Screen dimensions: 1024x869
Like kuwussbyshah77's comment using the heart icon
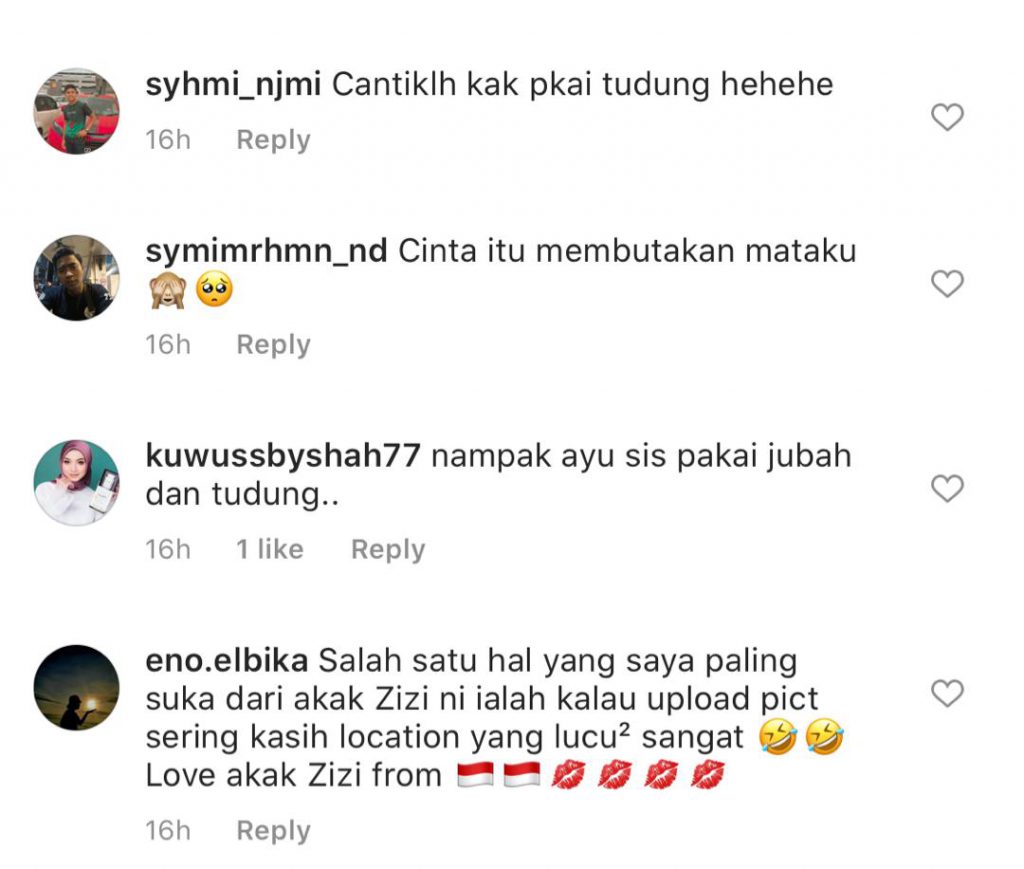pyautogui.click(x=947, y=488)
